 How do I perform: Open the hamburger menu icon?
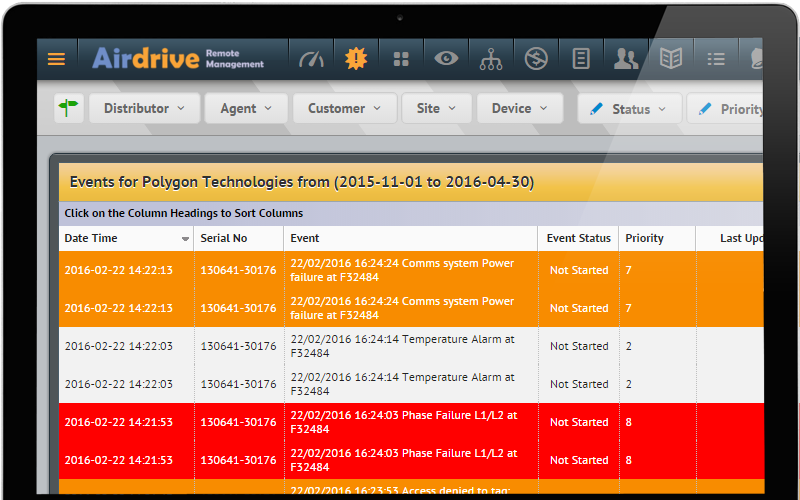pyautogui.click(x=56, y=59)
